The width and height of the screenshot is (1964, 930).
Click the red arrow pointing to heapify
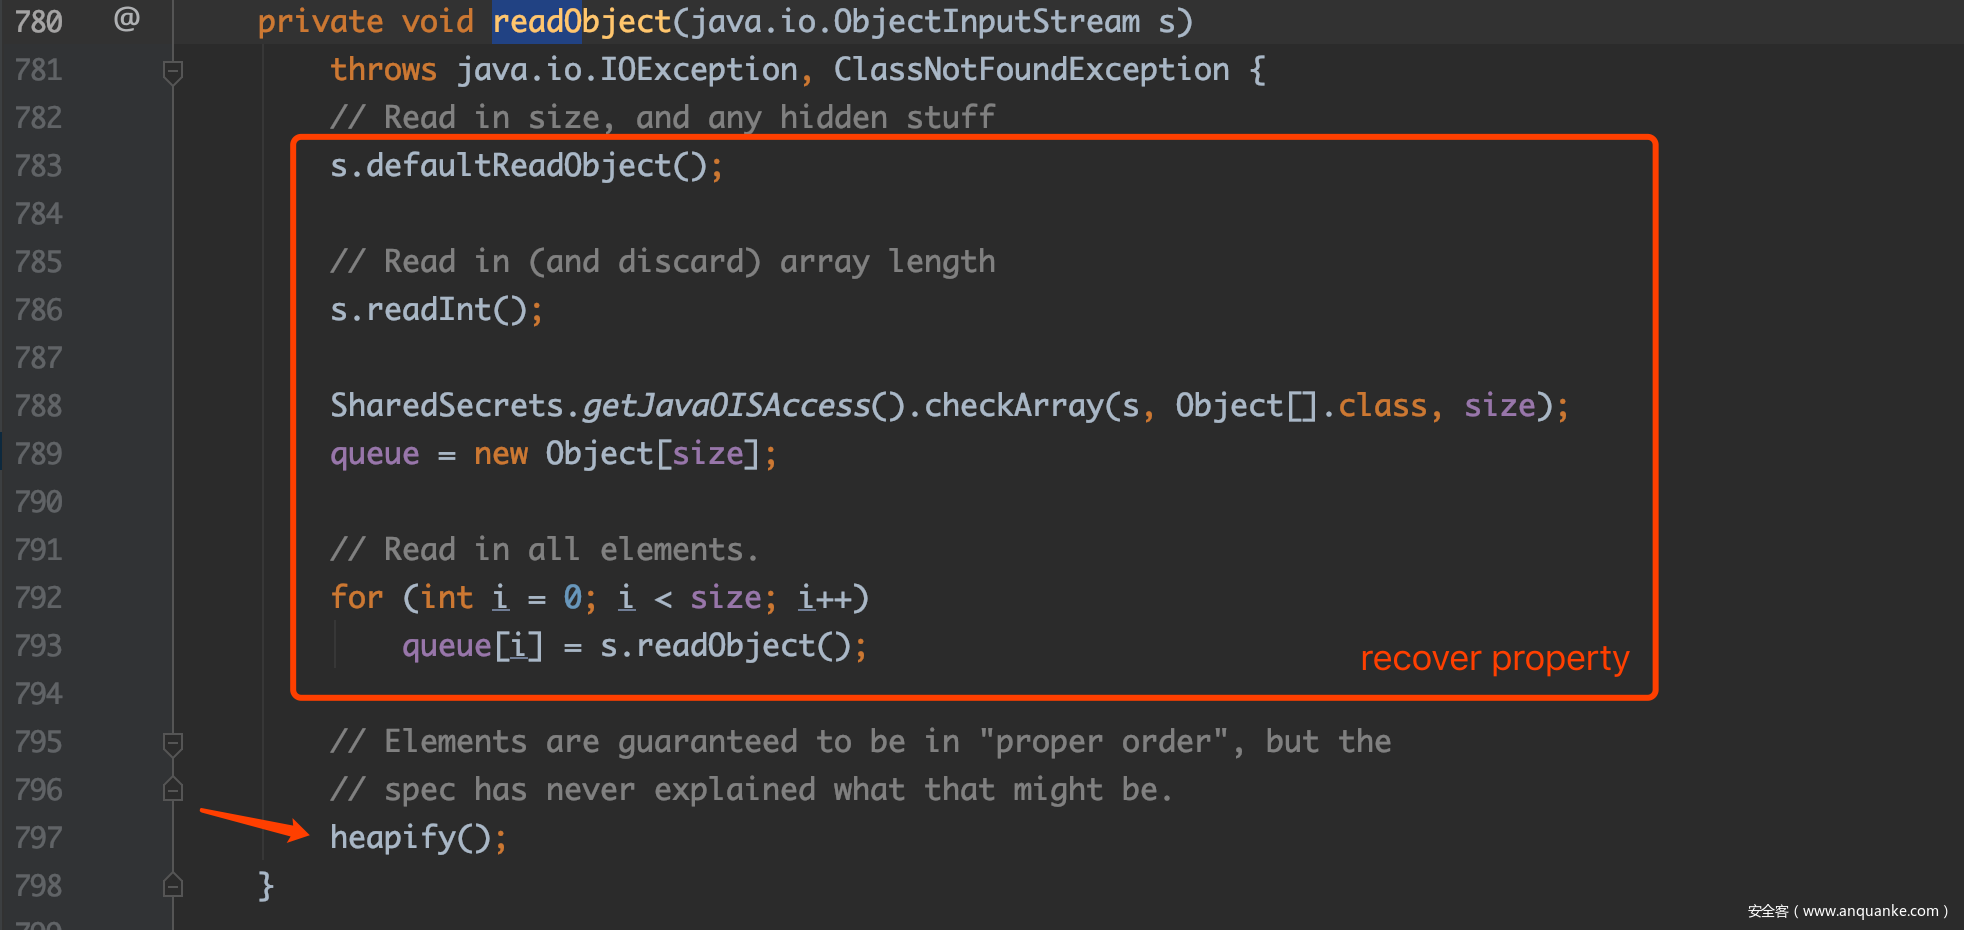[x=255, y=824]
